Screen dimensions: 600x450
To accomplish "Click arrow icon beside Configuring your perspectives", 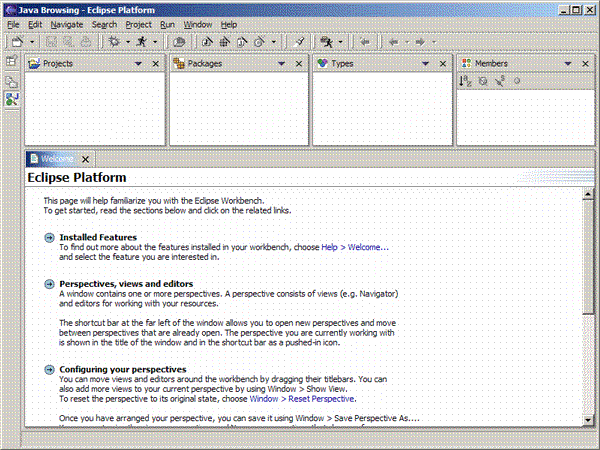I will point(49,369).
